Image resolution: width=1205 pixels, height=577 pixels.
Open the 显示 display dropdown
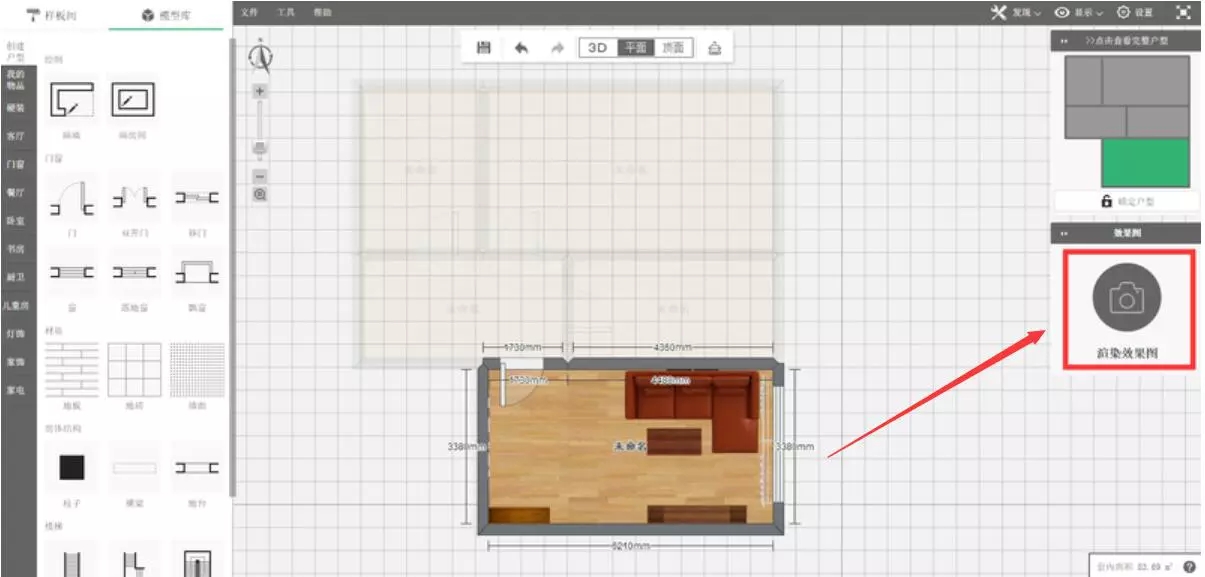click(x=1080, y=13)
